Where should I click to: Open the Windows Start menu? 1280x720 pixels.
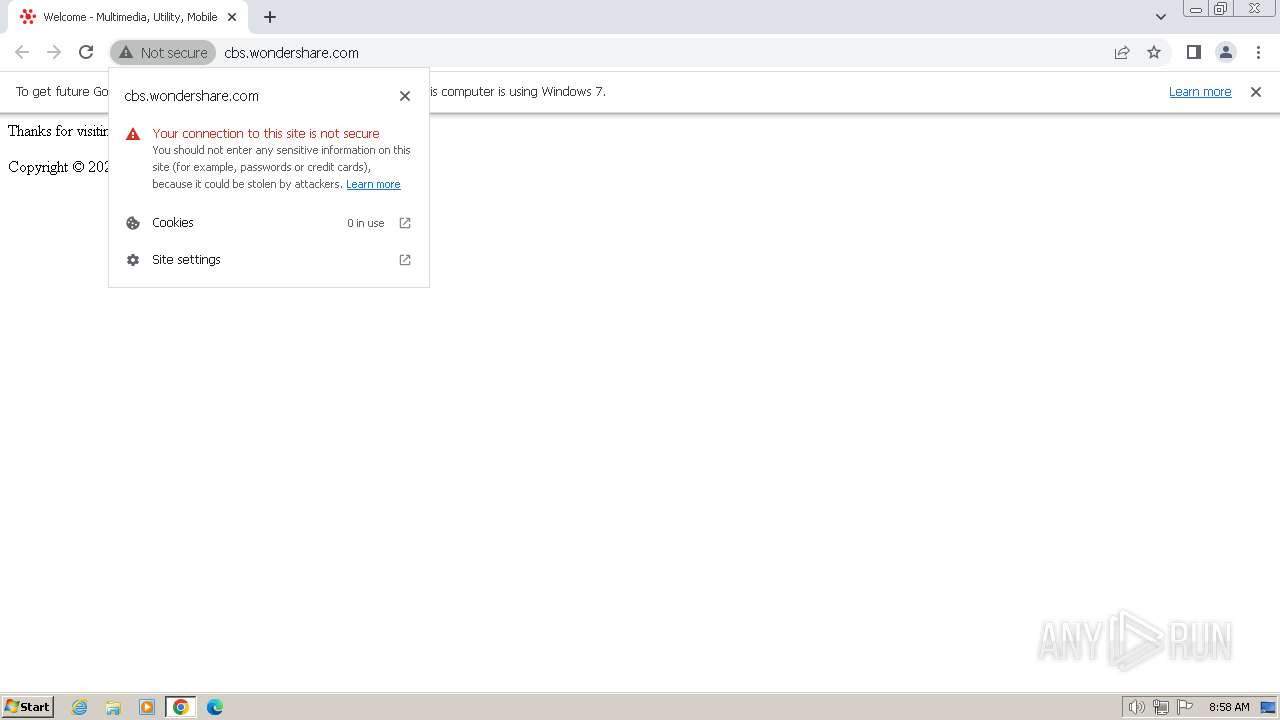coord(28,707)
